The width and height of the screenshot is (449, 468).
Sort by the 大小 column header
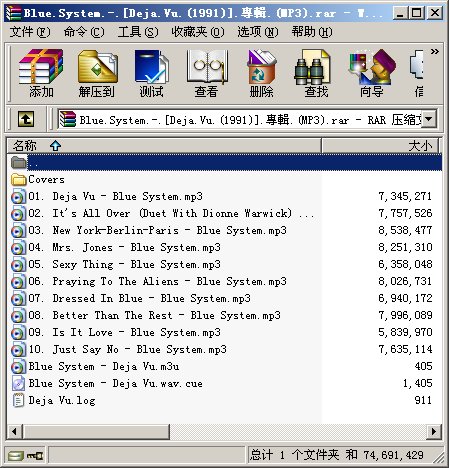381,146
